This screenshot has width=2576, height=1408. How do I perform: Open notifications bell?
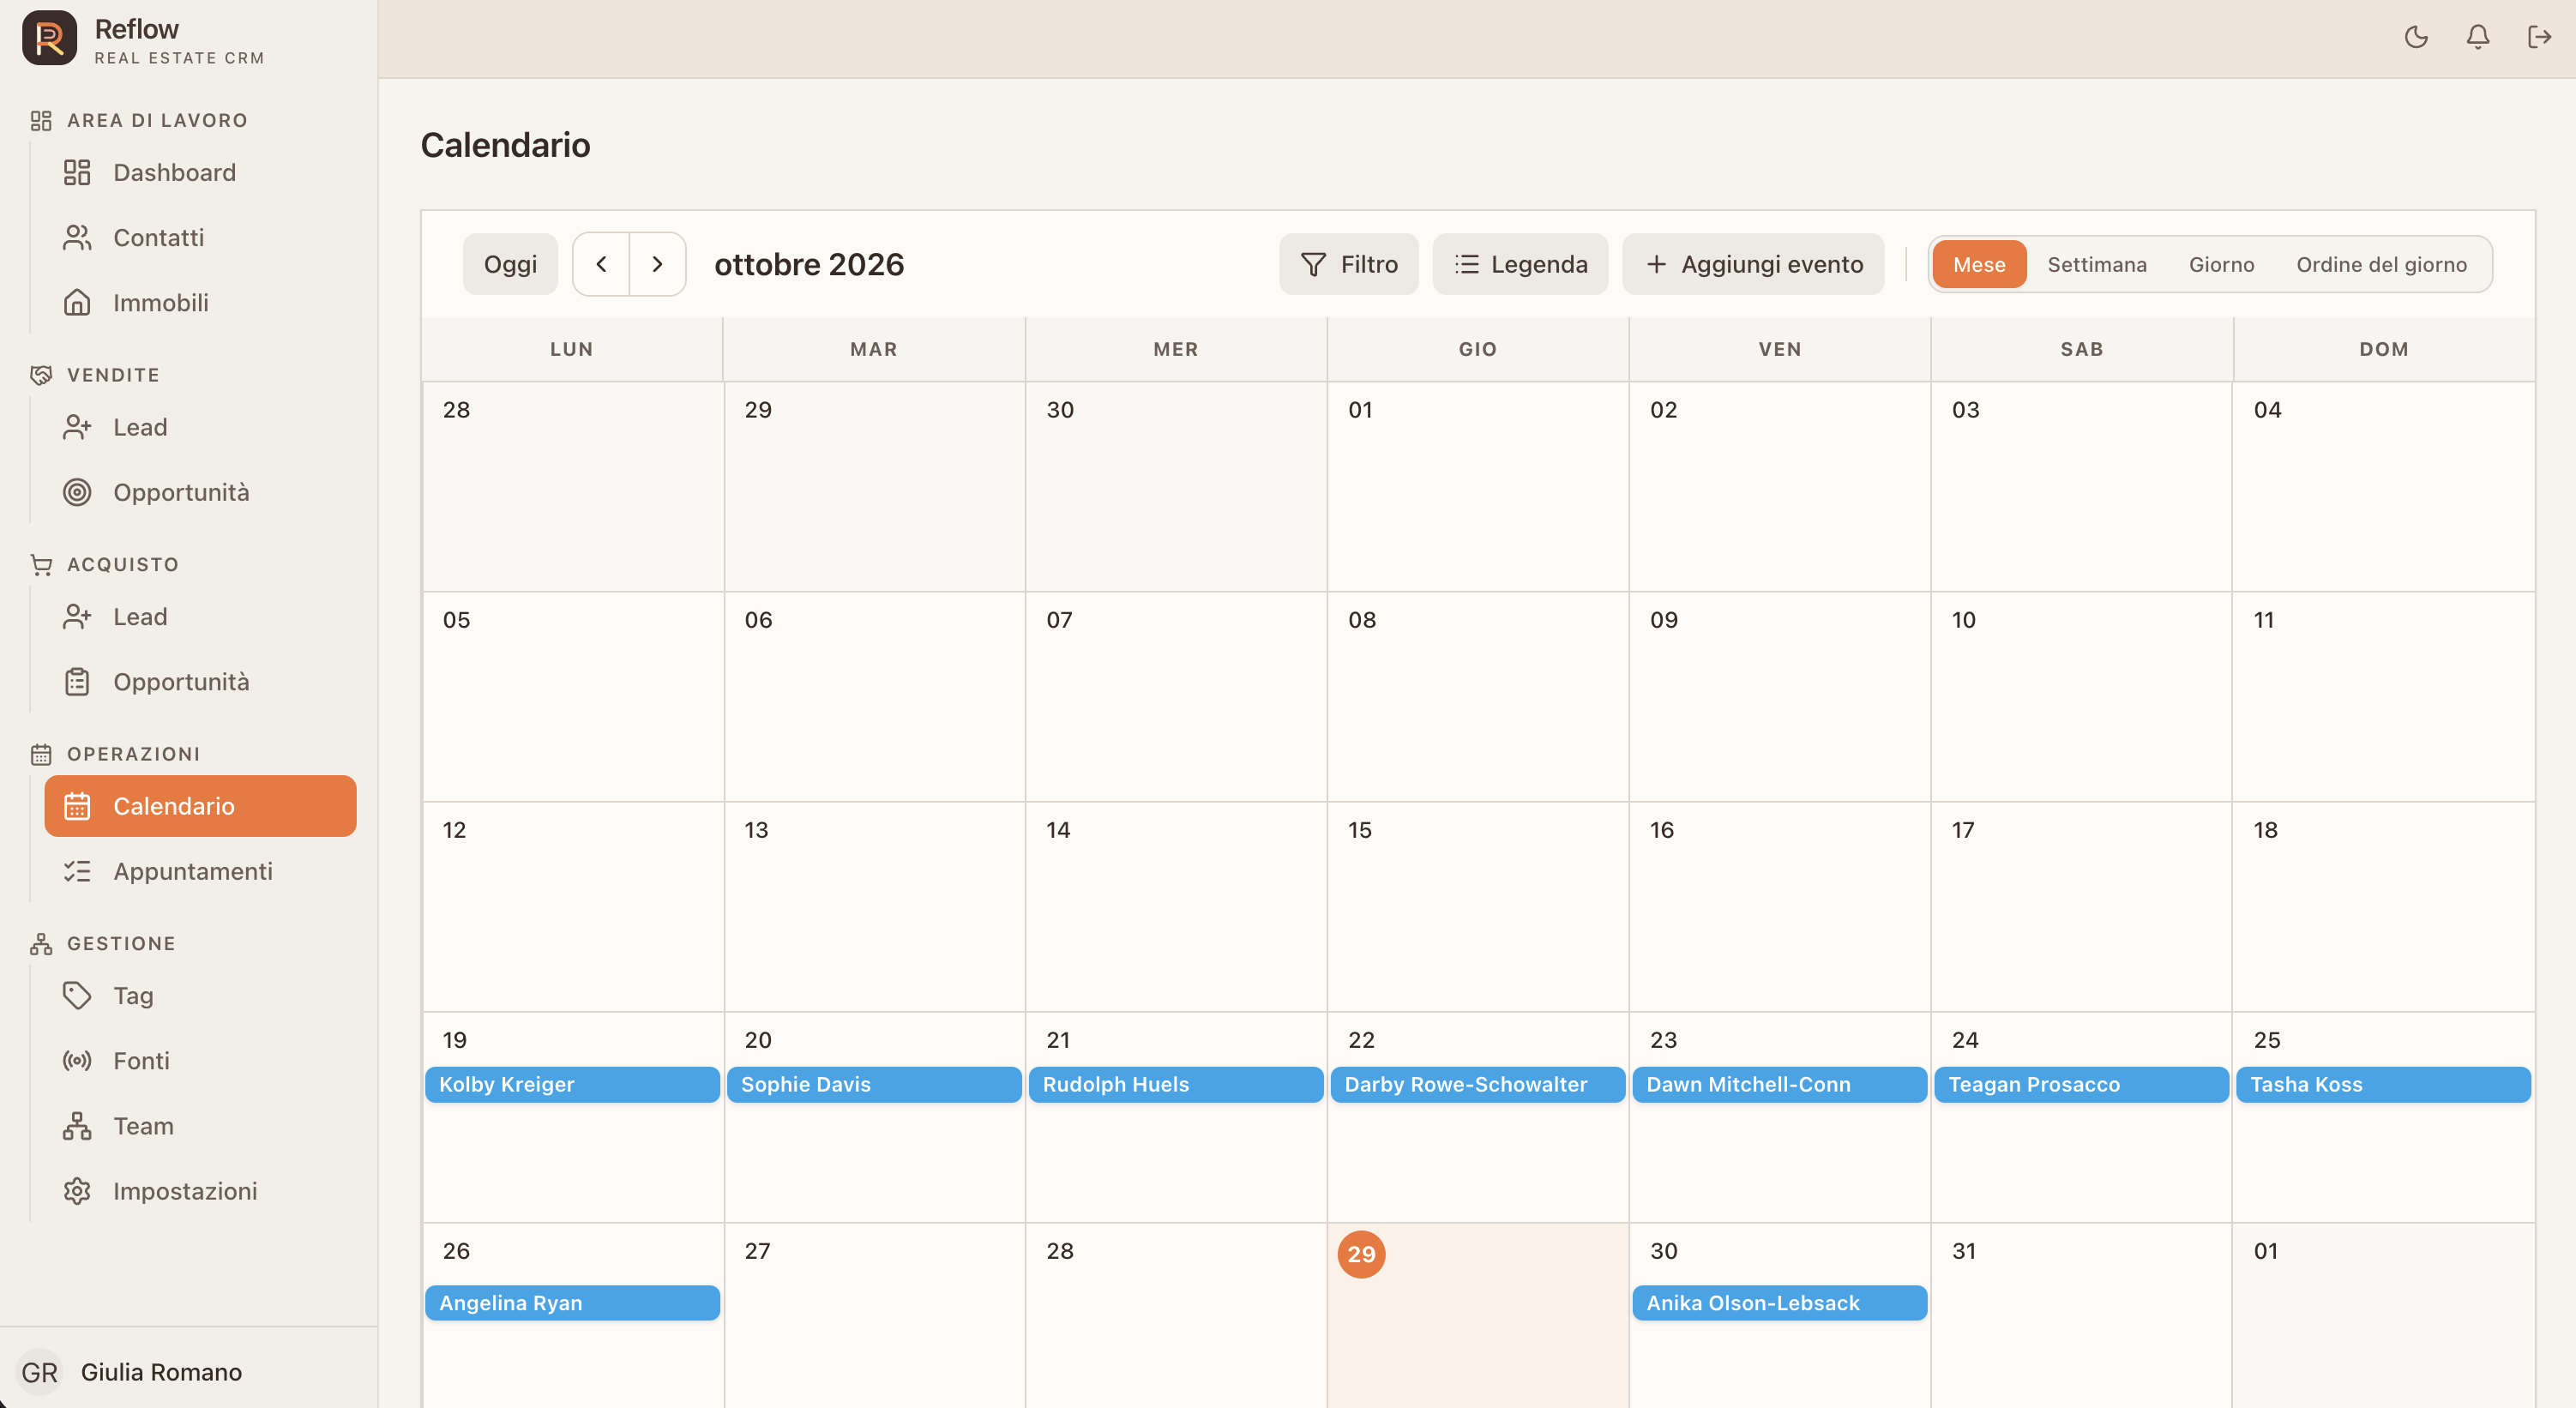coord(2478,37)
